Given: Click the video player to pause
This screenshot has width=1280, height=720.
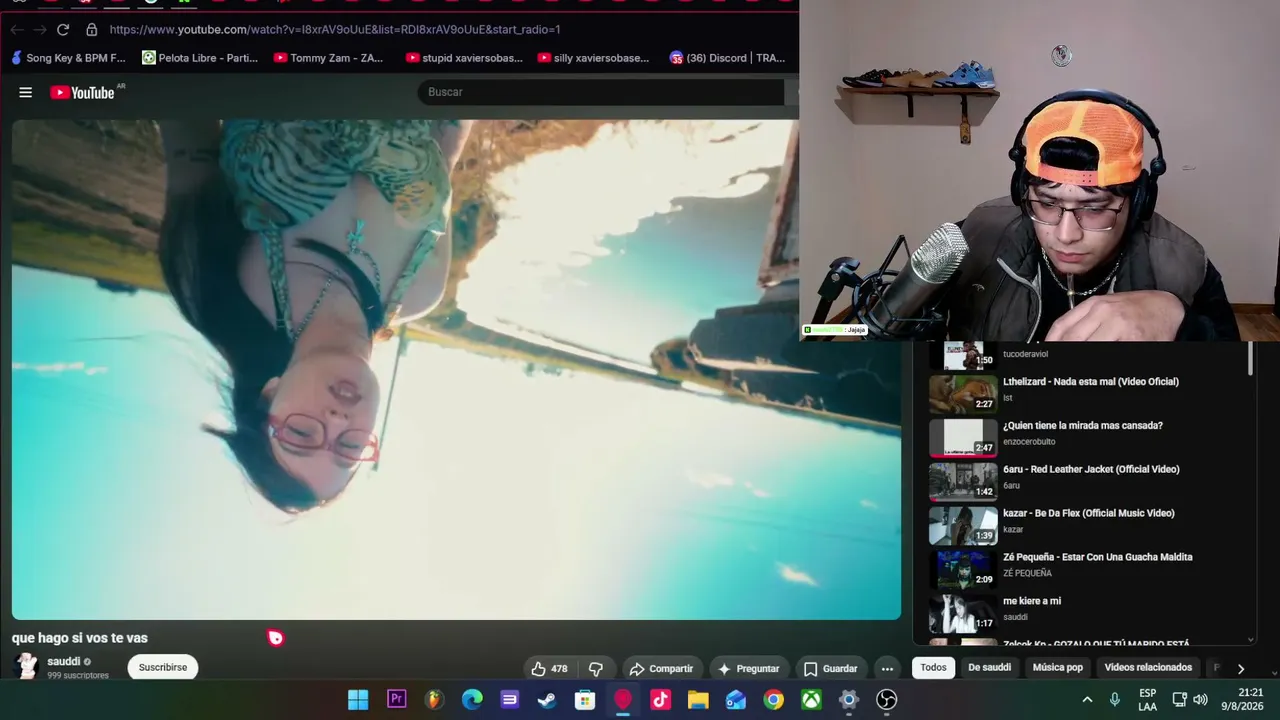Looking at the screenshot, I should tap(456, 370).
